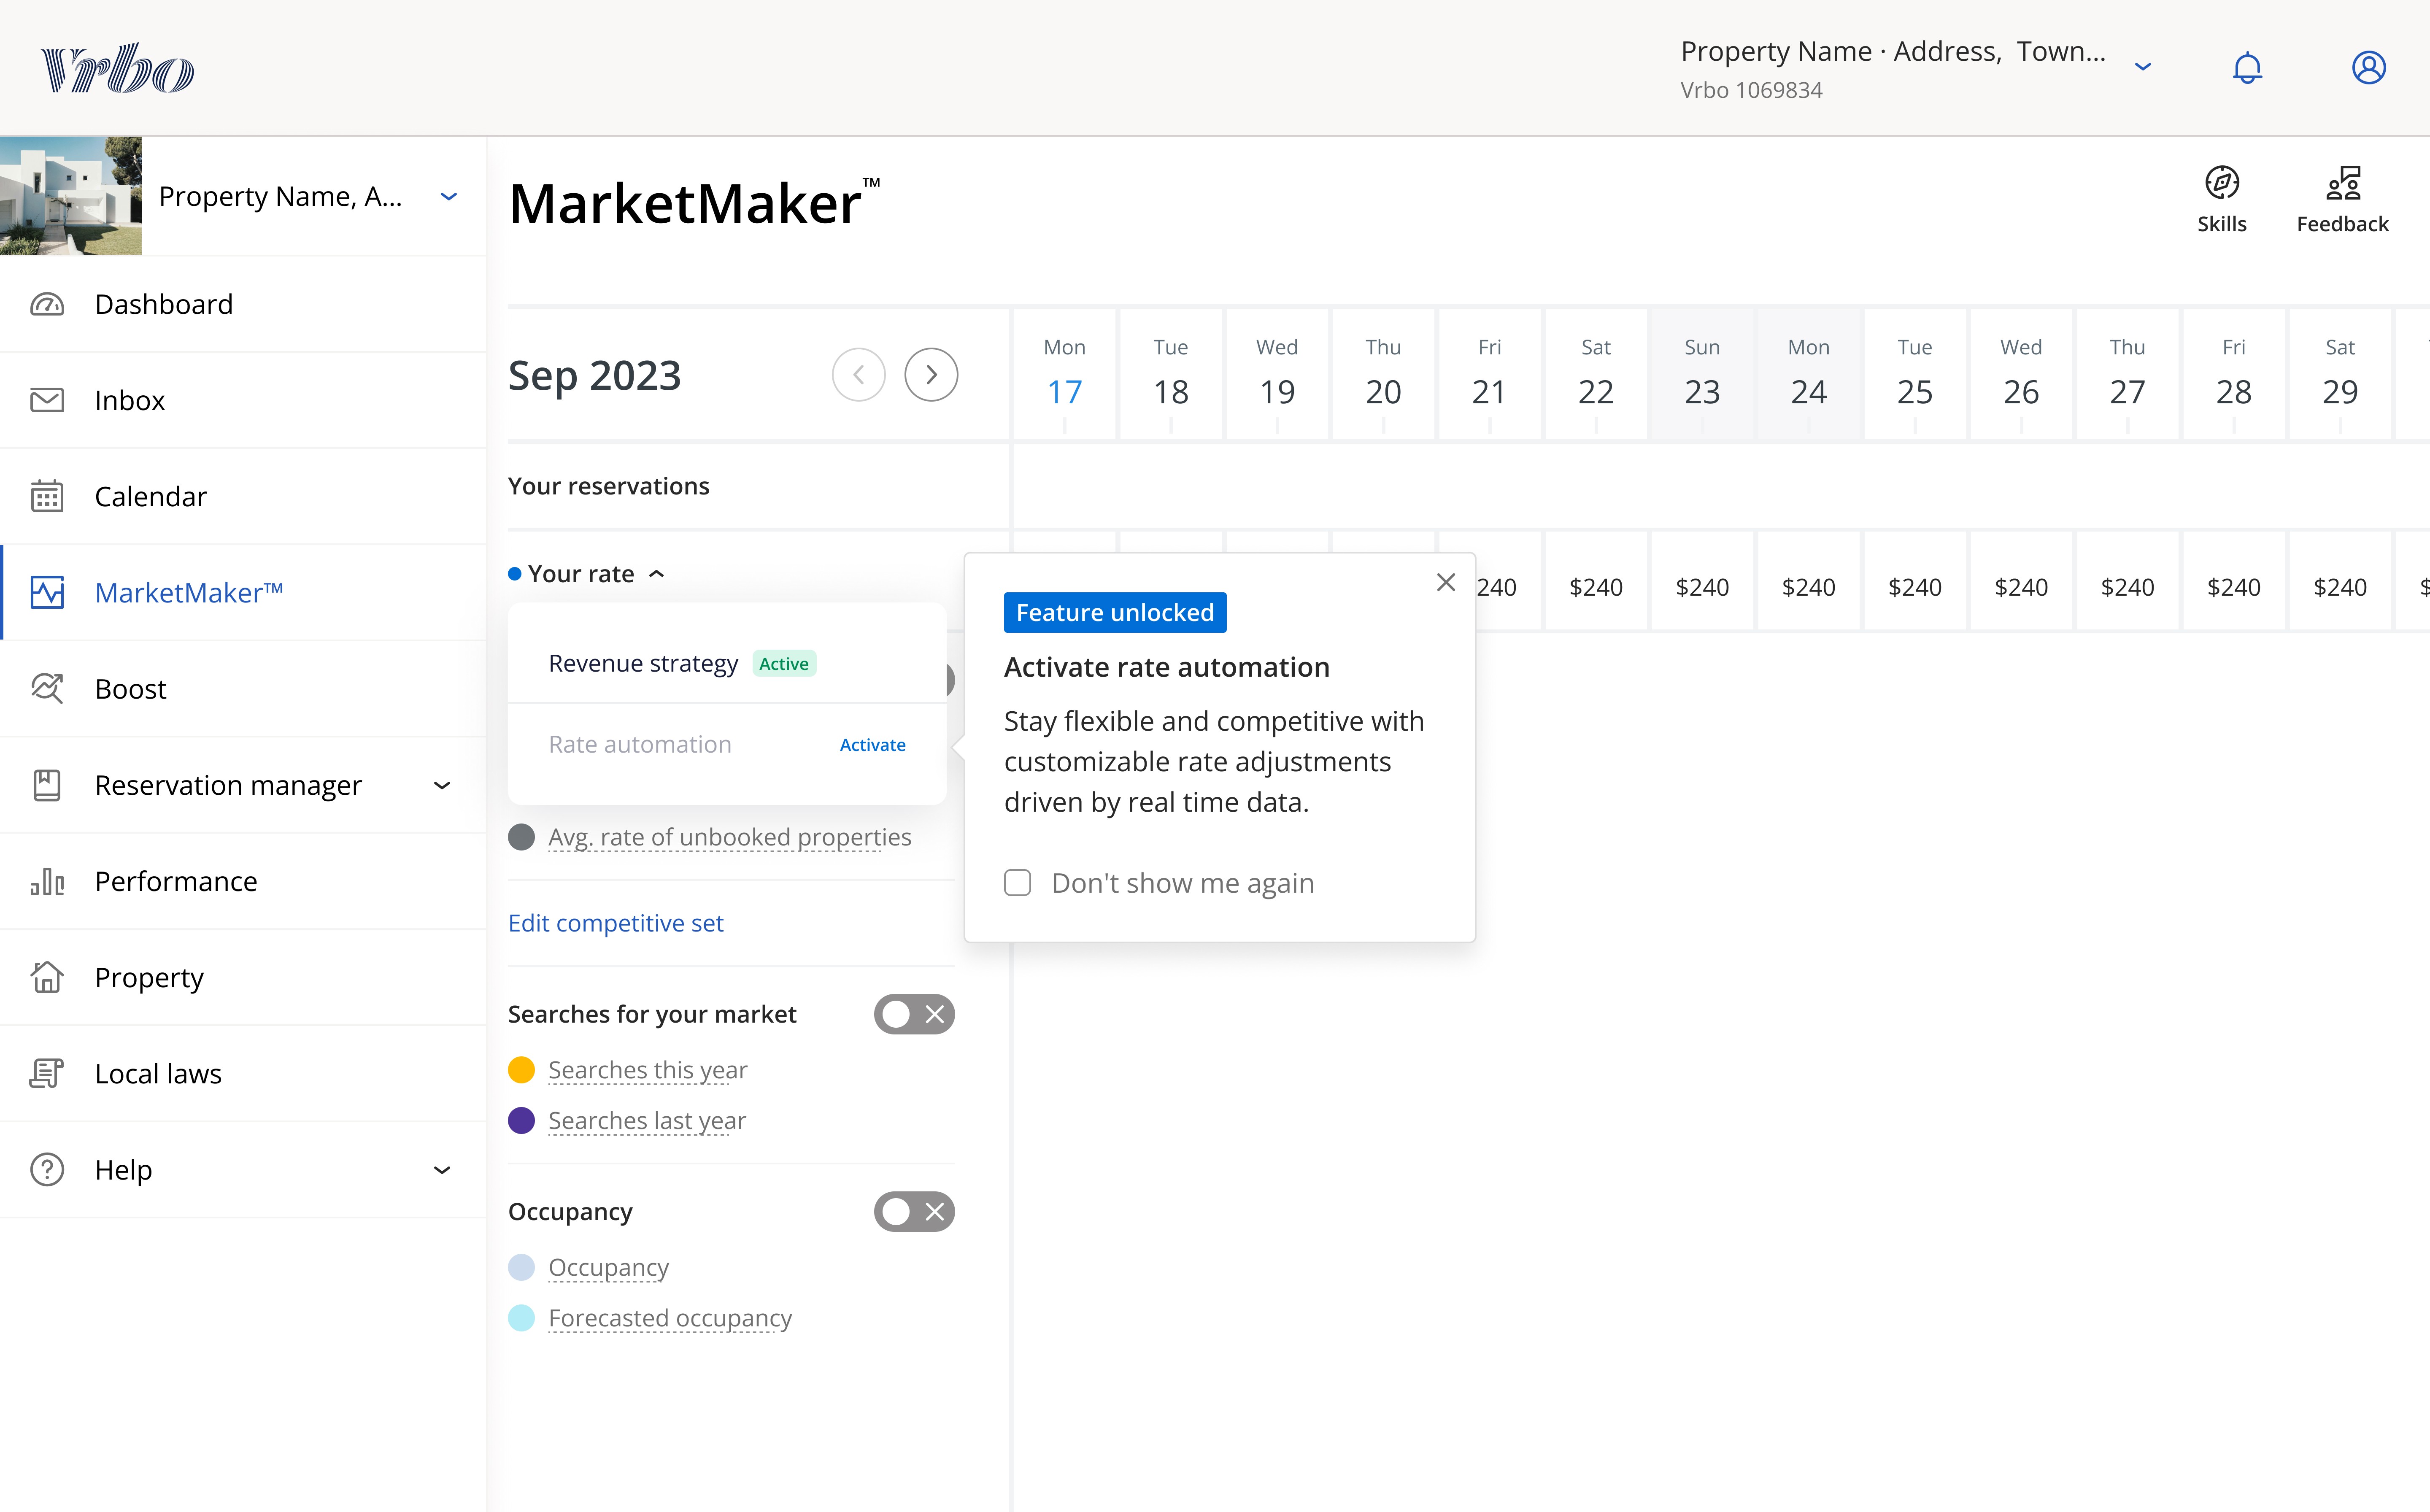
Task: Expand the Reservation manager submenu
Action: 442,786
